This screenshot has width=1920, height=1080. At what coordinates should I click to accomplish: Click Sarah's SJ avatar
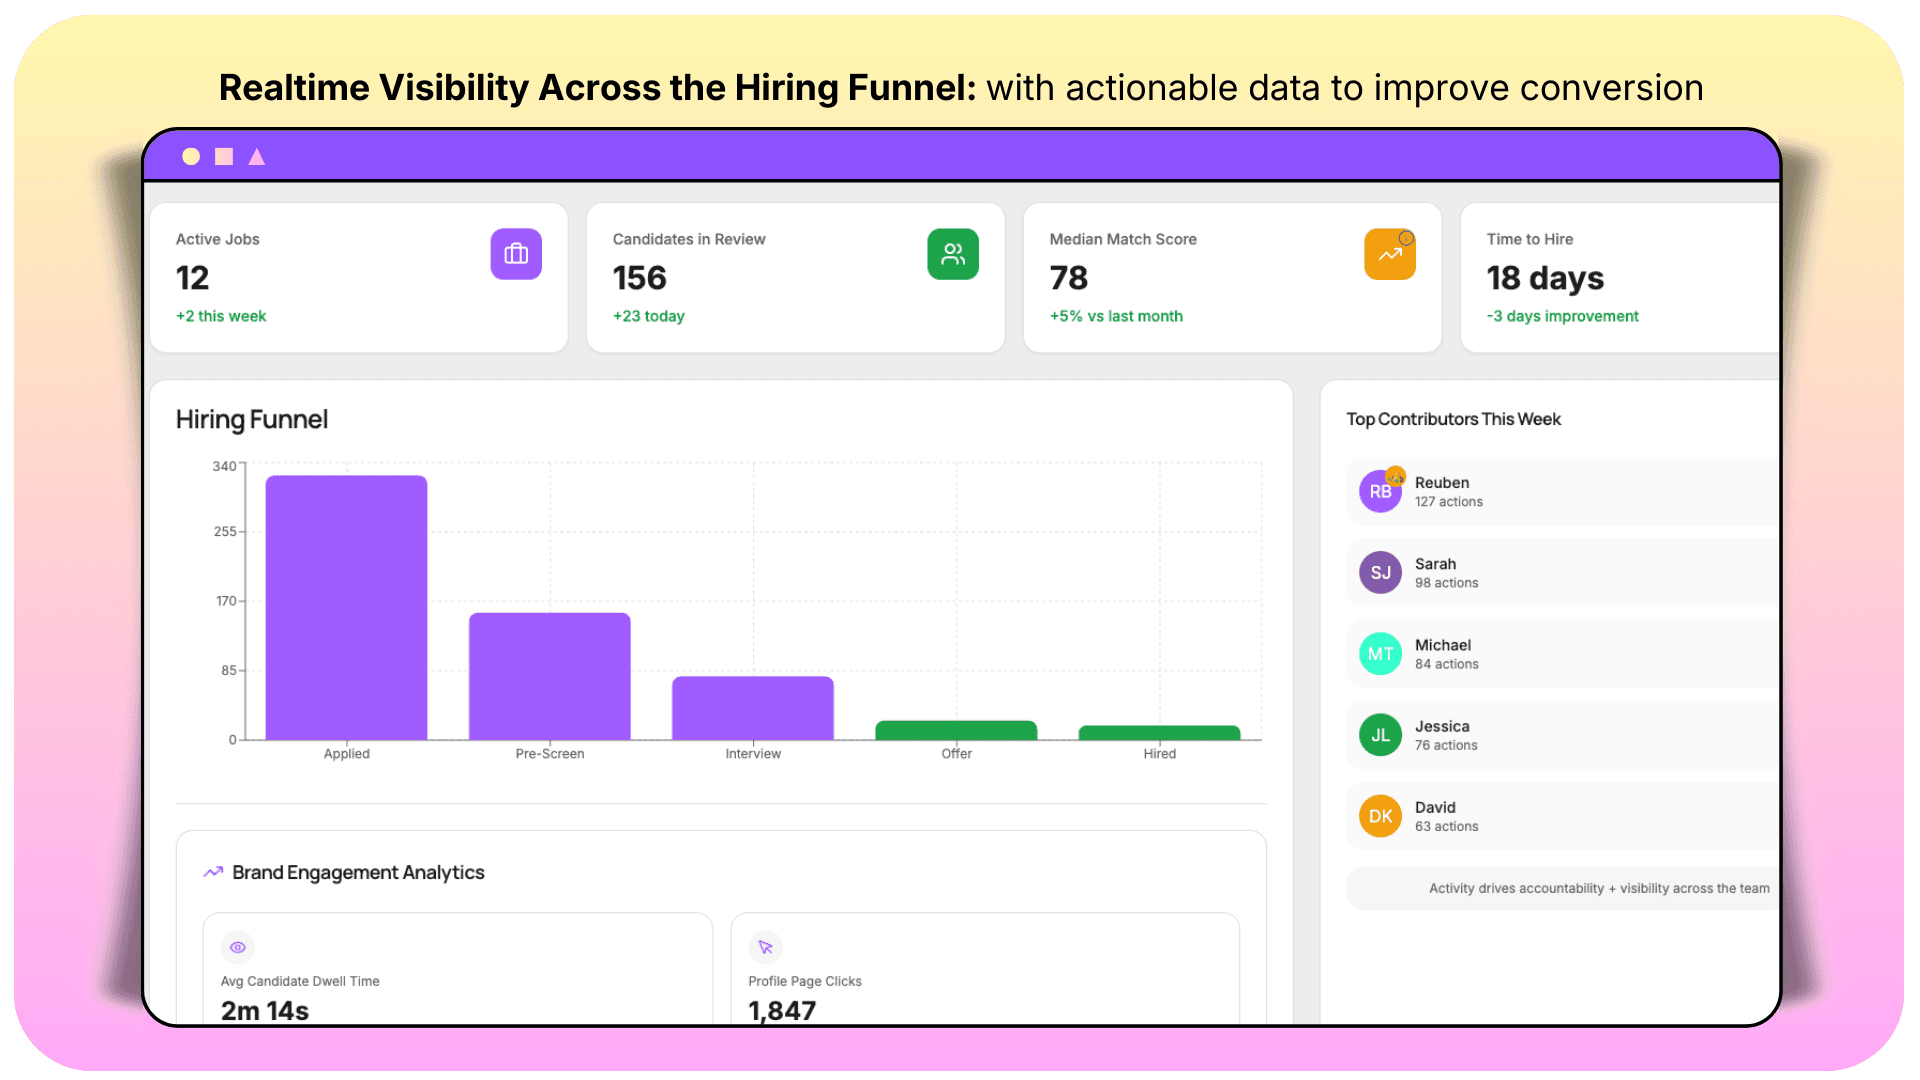coord(1380,572)
